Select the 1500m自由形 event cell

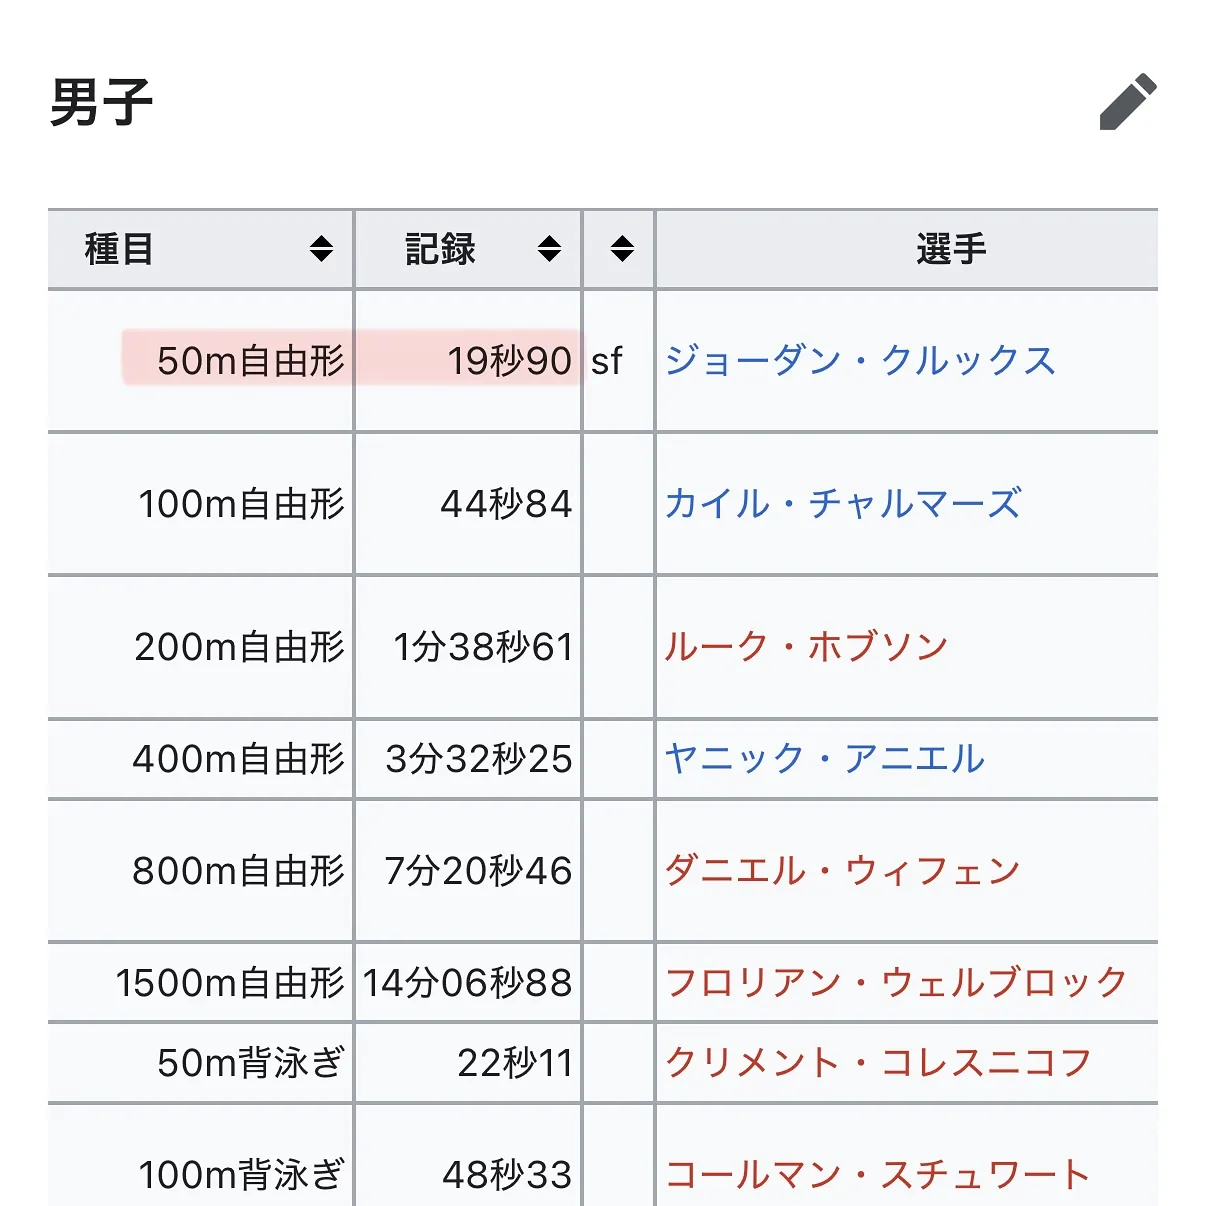230,982
